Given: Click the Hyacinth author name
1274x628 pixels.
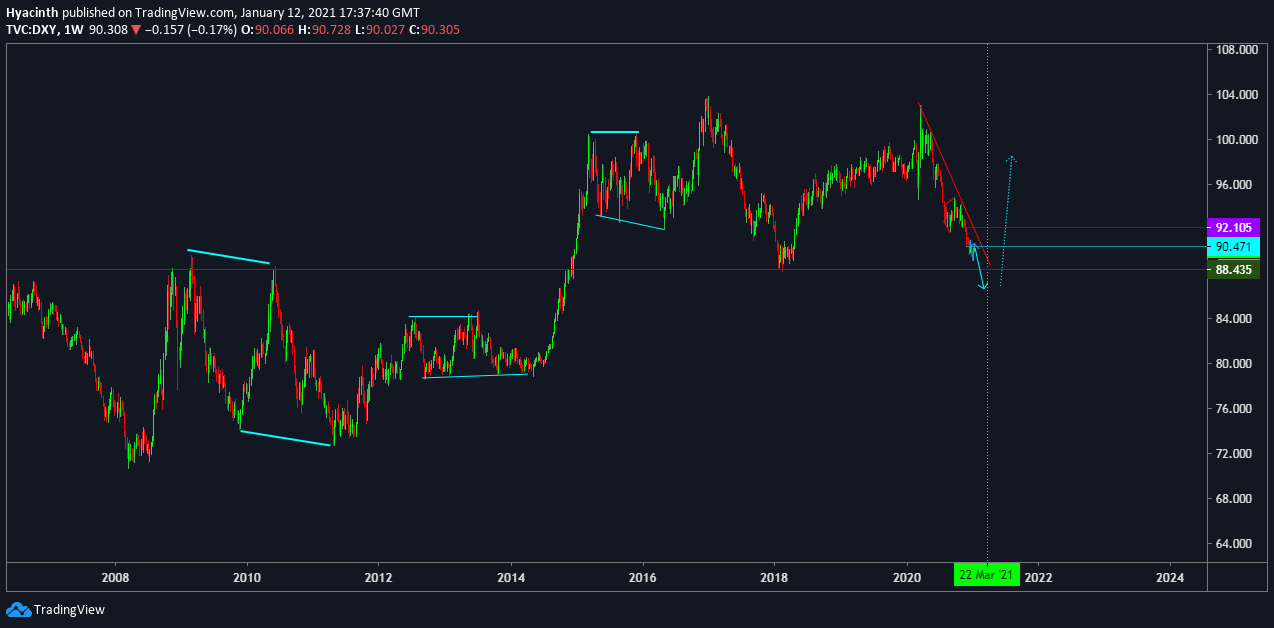Looking at the screenshot, I should pyautogui.click(x=32, y=11).
